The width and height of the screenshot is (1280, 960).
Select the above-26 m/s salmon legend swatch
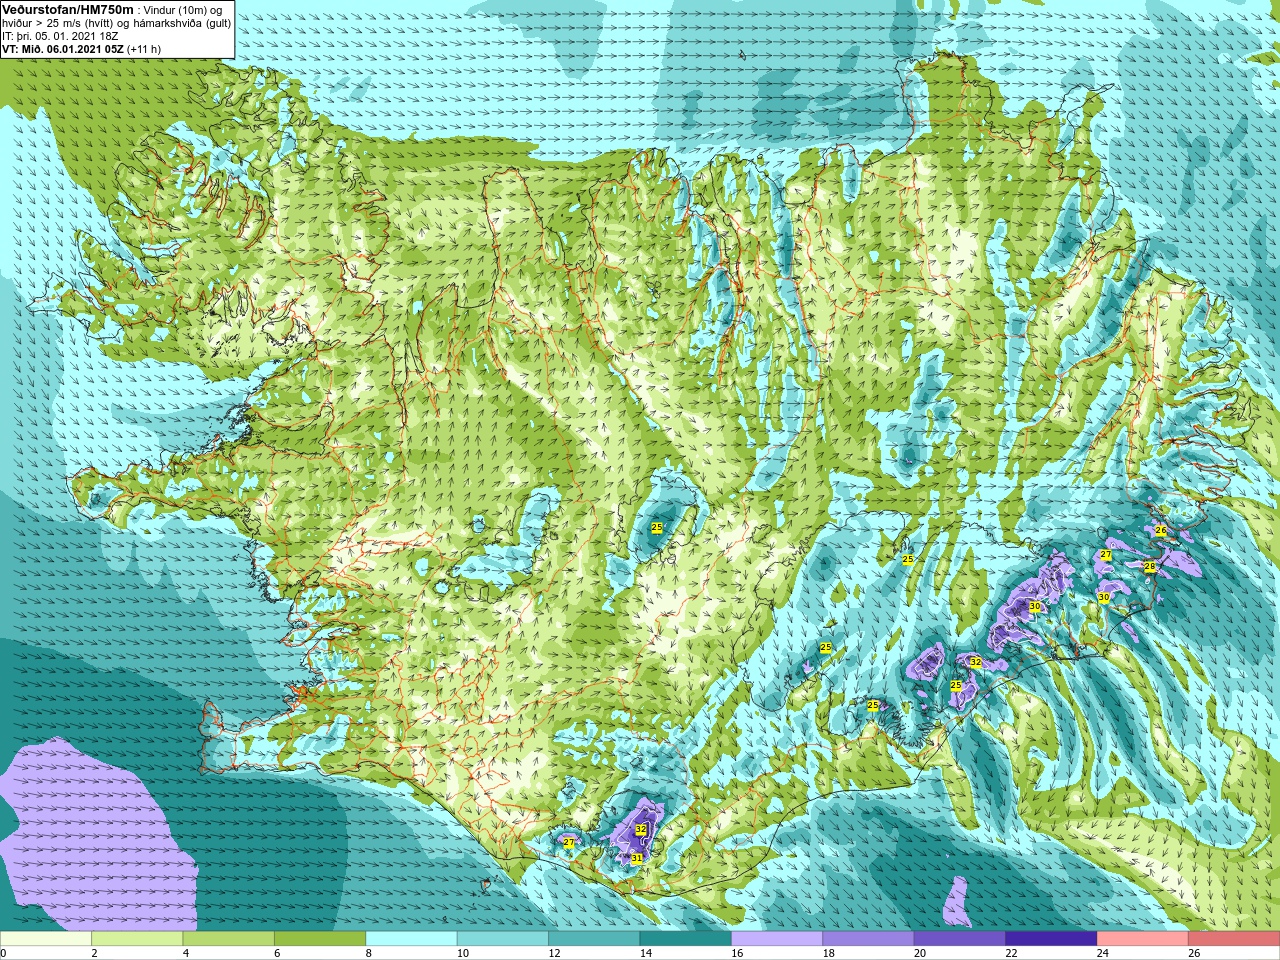click(x=1234, y=939)
